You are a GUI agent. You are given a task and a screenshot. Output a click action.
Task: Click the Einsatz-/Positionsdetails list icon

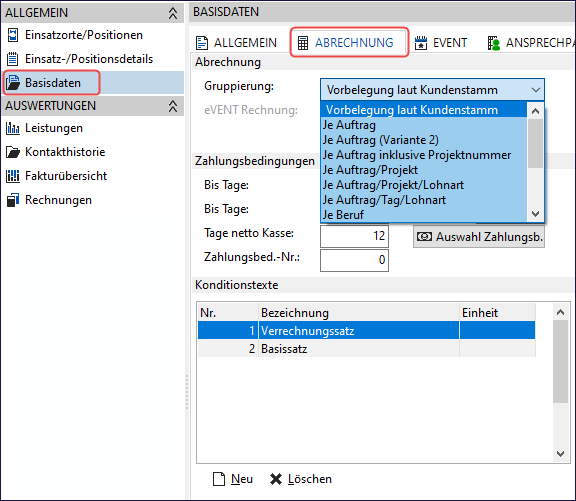tap(13, 59)
